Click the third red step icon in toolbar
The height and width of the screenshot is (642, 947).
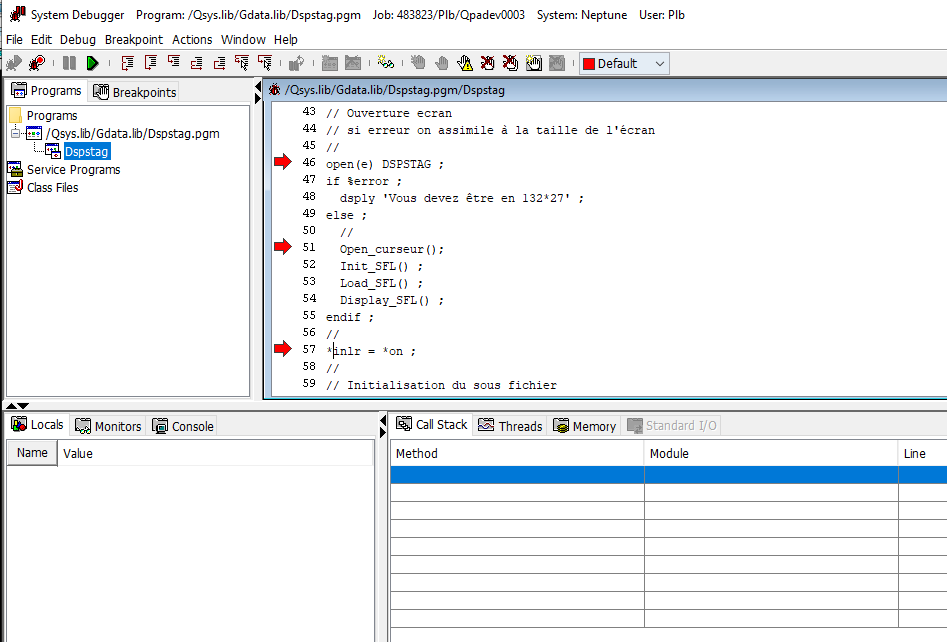click(x=173, y=63)
